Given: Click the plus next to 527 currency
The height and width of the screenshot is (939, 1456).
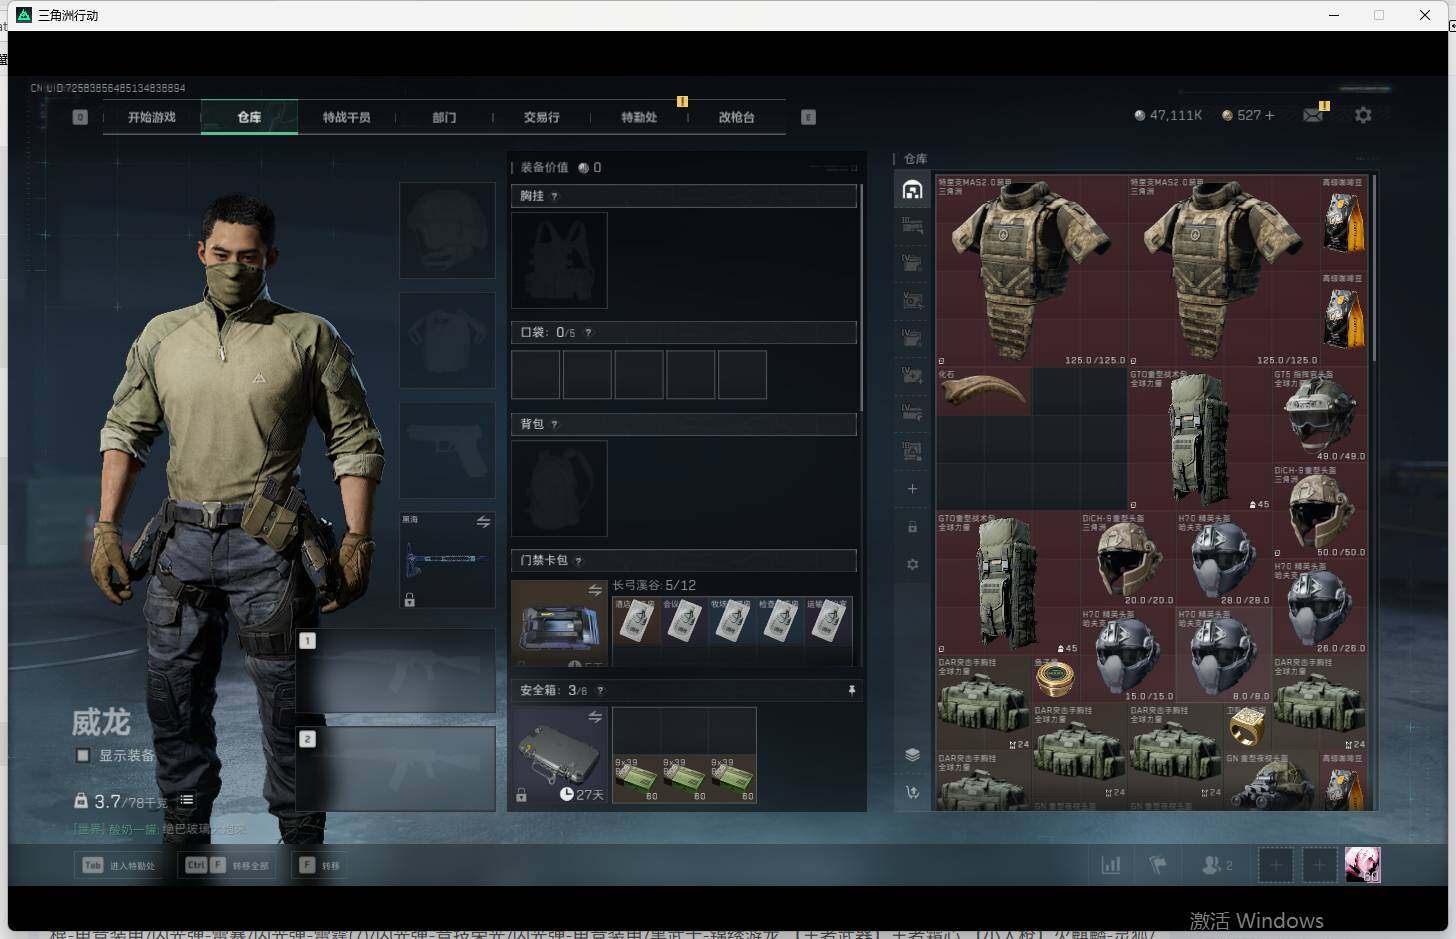Looking at the screenshot, I should tap(1270, 115).
